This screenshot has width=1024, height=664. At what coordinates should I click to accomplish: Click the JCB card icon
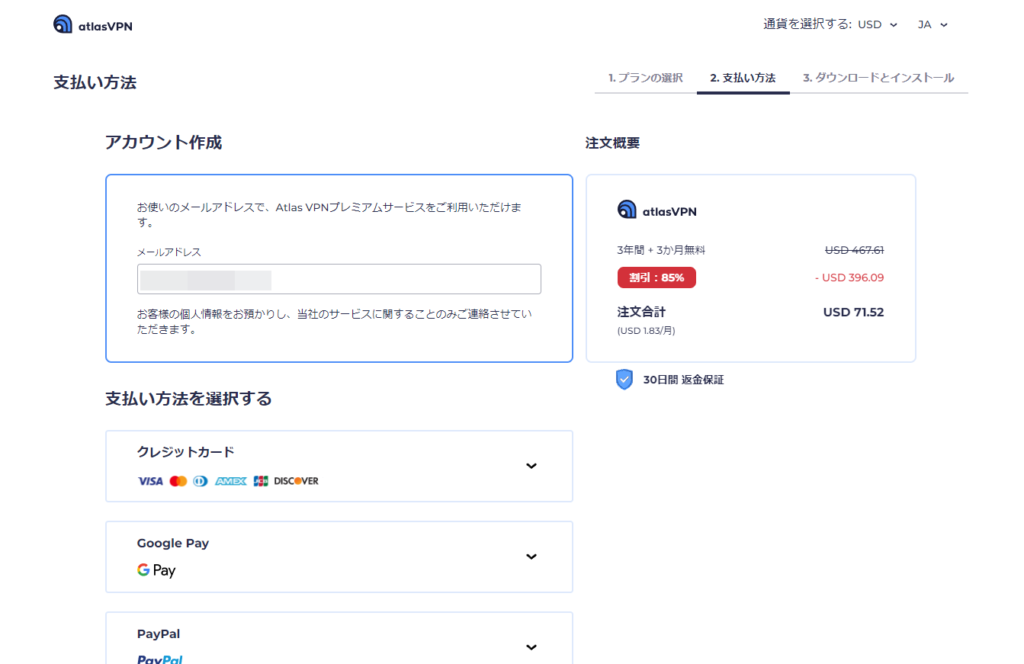coord(261,481)
